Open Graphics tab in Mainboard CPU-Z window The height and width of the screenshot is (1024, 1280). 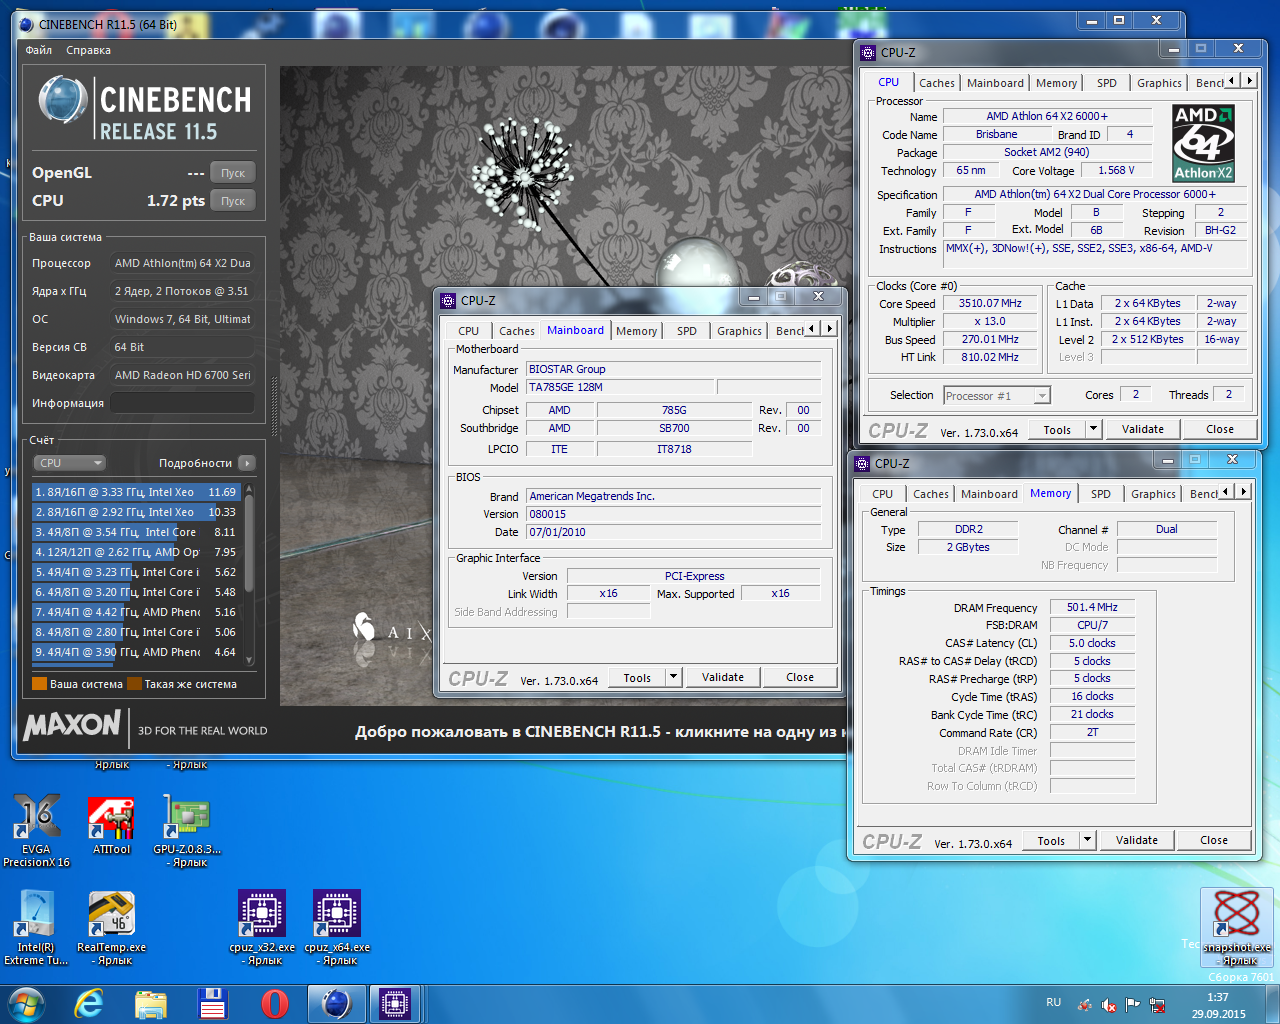(x=739, y=331)
